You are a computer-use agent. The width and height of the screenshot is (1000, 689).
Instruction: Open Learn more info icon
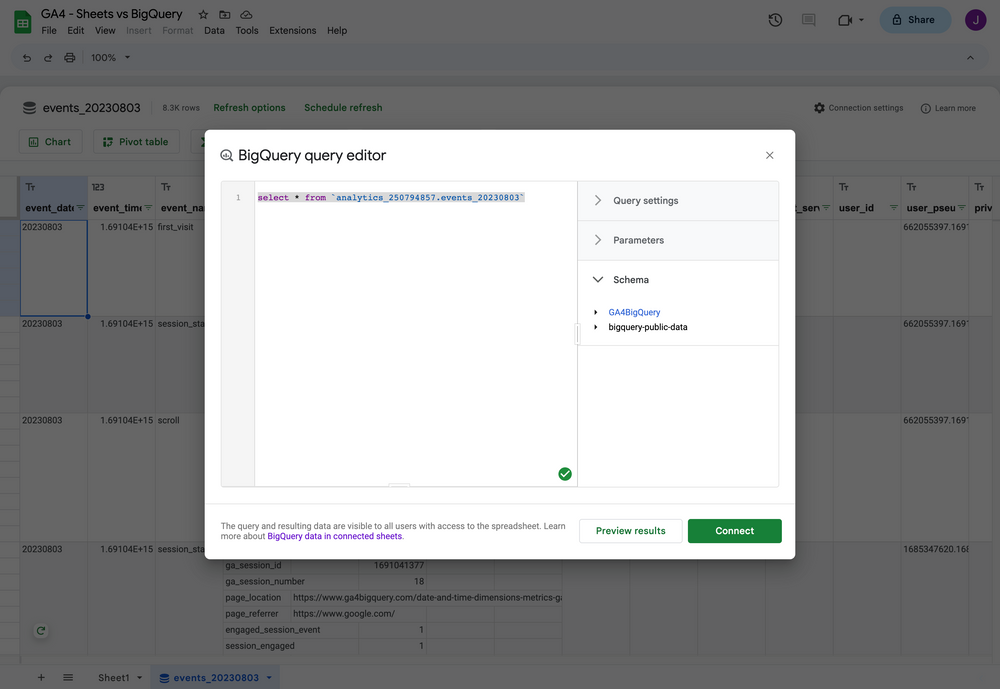(927, 107)
